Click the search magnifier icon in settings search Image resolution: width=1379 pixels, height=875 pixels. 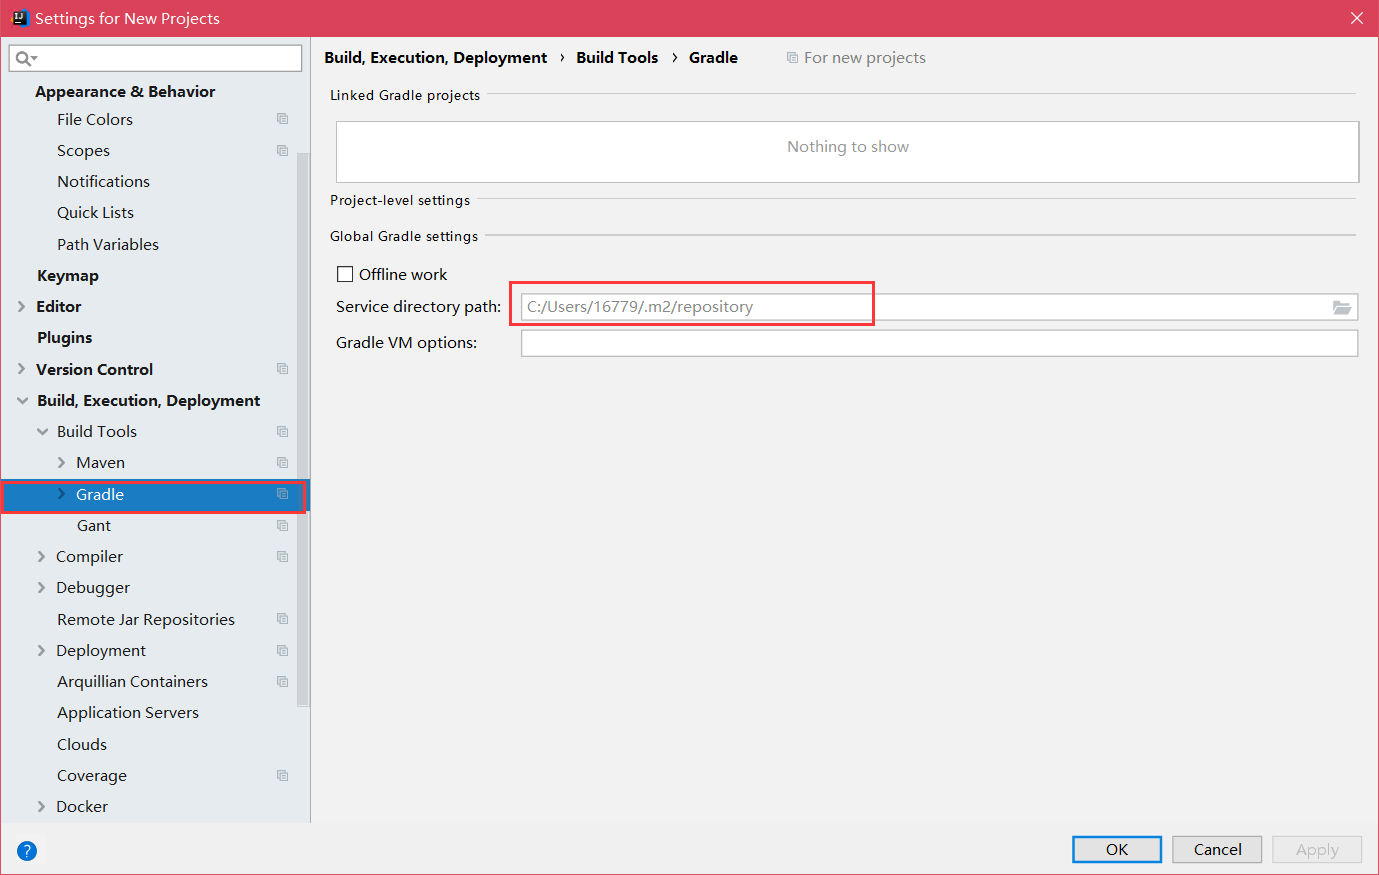coord(25,59)
